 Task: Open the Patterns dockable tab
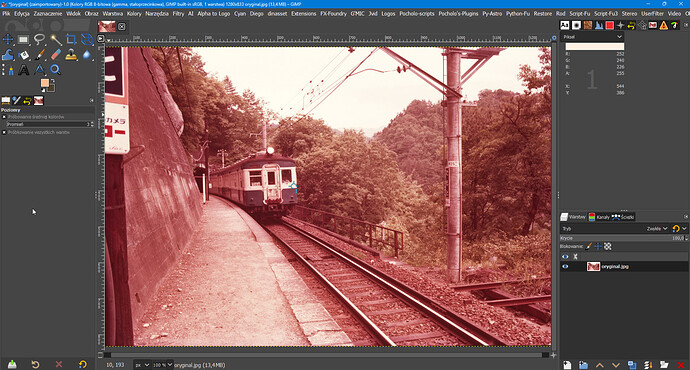(x=587, y=26)
